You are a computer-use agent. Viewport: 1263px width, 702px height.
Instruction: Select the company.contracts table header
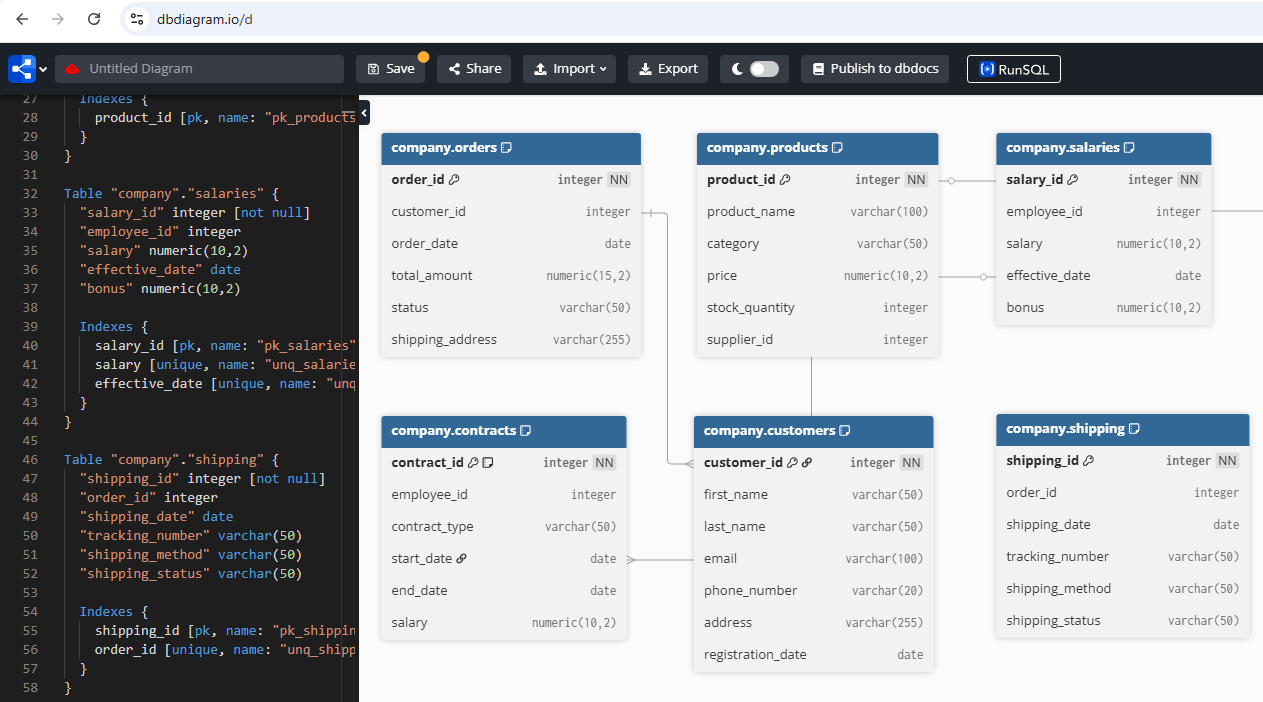point(504,431)
